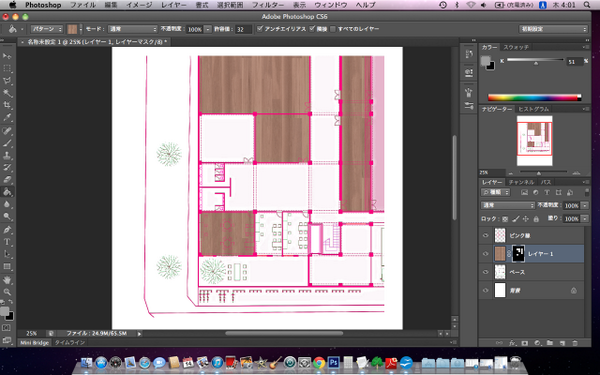Select the Brush tool
This screenshot has width=600, height=375.
pyautogui.click(x=7, y=143)
